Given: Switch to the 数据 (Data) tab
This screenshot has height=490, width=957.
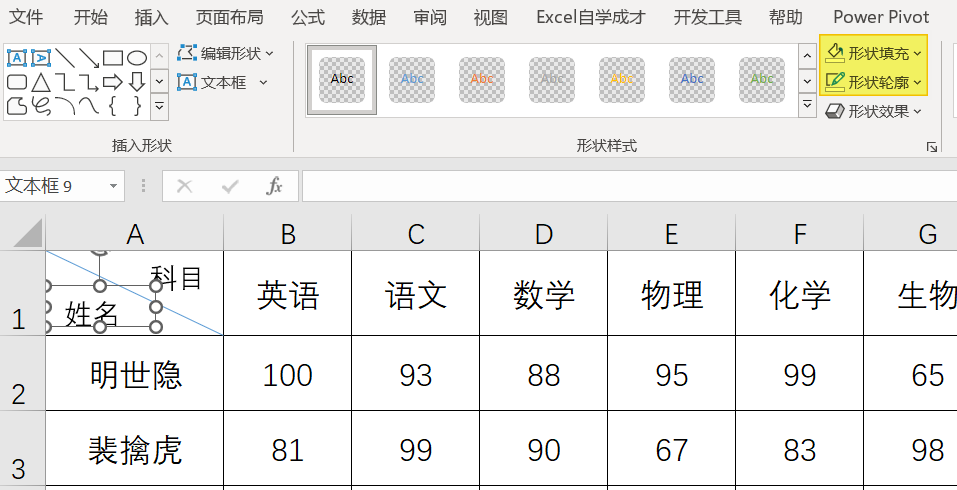Looking at the screenshot, I should coord(369,17).
